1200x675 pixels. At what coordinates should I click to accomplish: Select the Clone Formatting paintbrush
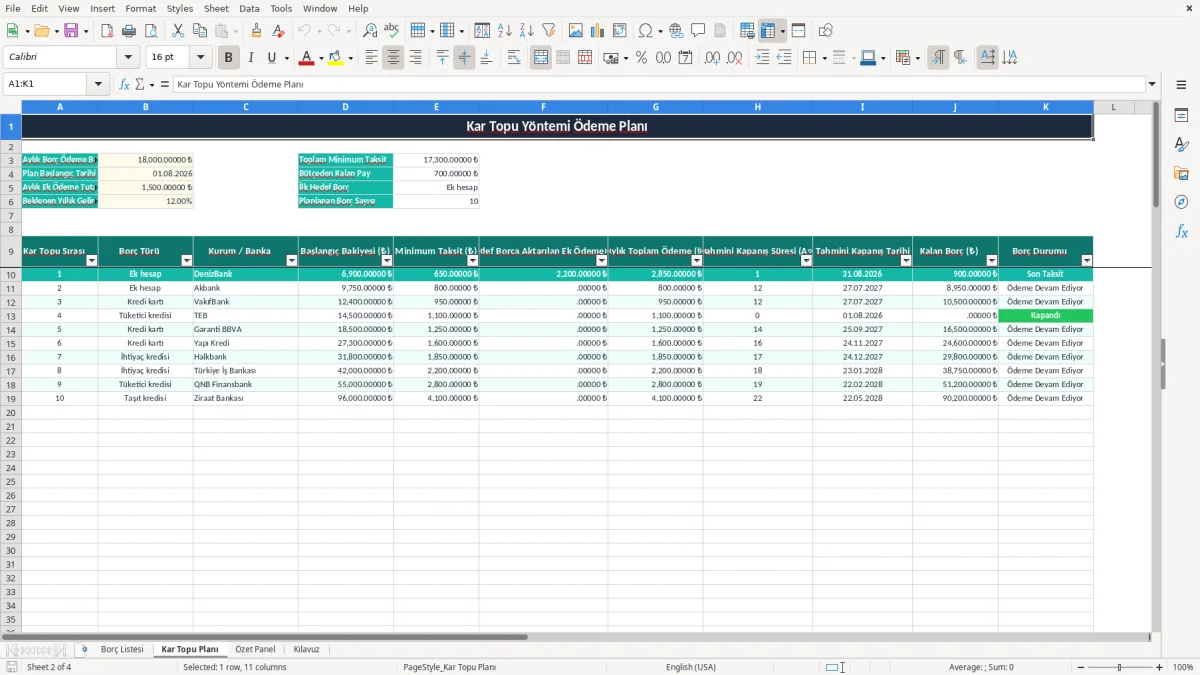[x=257, y=31]
